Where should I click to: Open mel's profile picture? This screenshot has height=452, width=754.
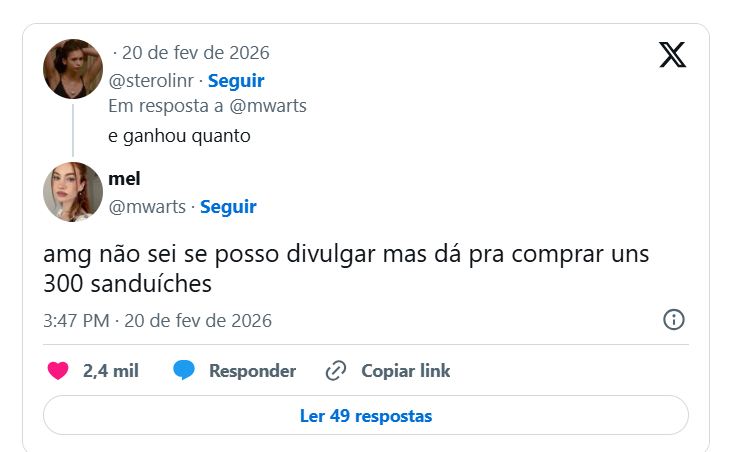[73, 192]
